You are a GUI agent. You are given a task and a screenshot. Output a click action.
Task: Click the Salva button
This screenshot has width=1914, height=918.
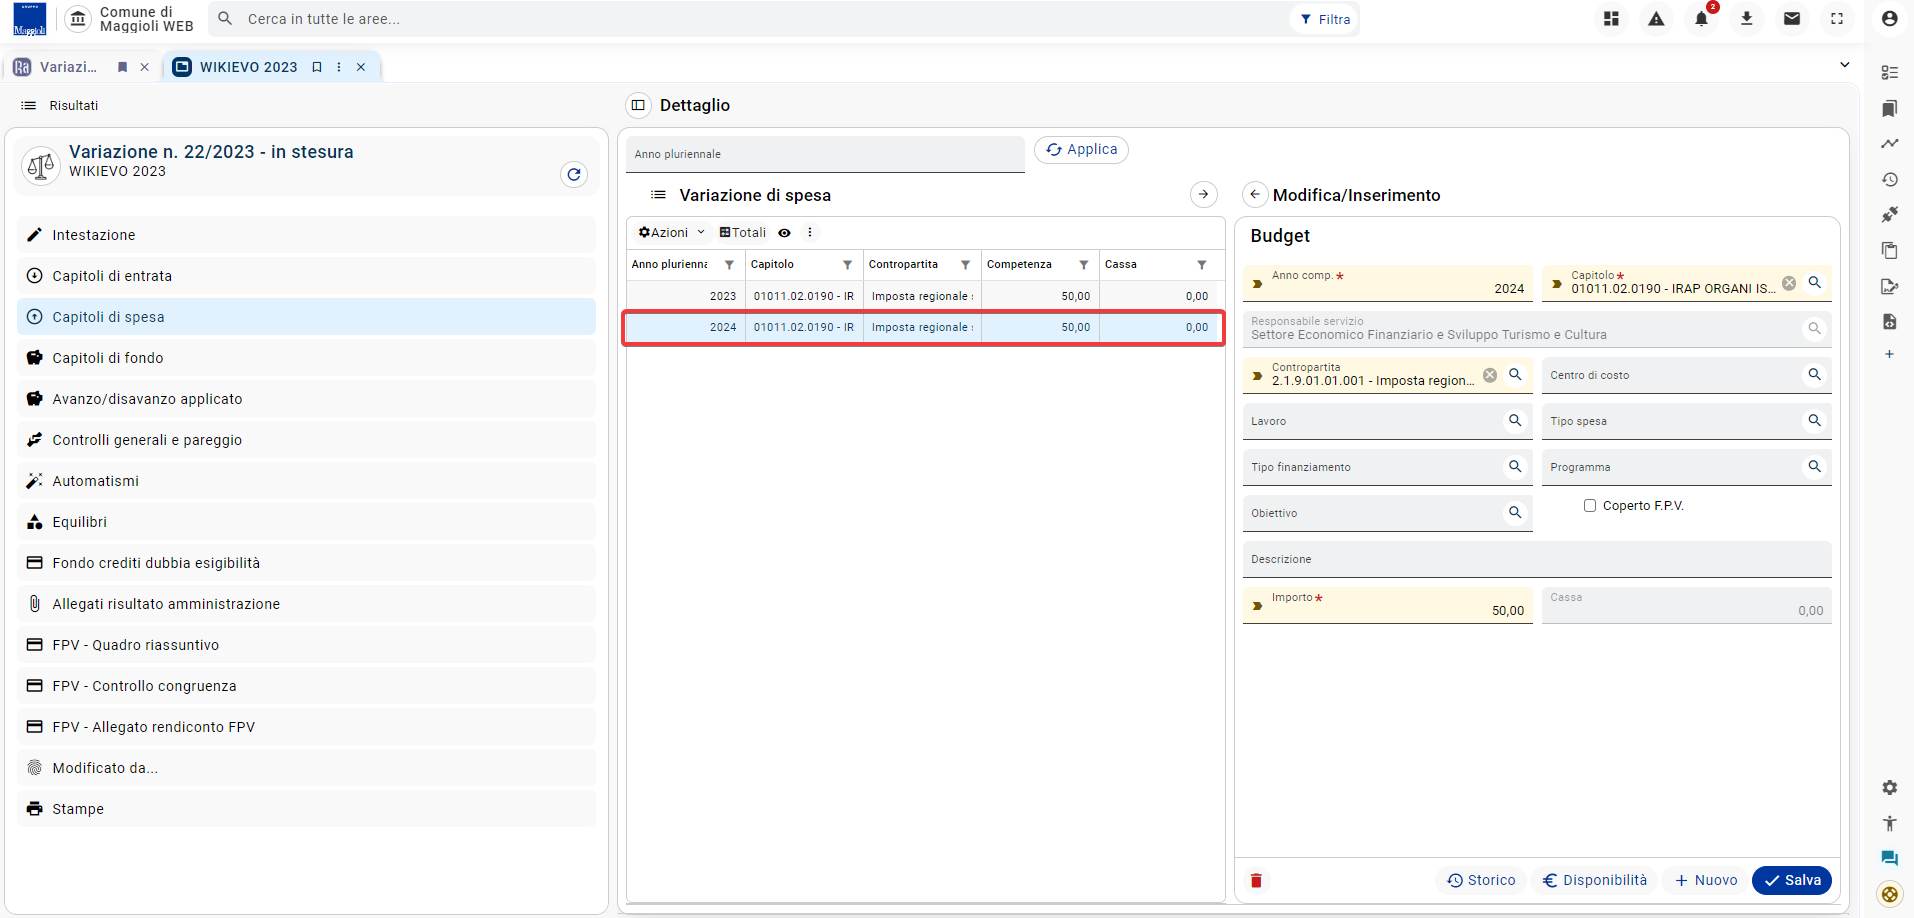point(1792,881)
